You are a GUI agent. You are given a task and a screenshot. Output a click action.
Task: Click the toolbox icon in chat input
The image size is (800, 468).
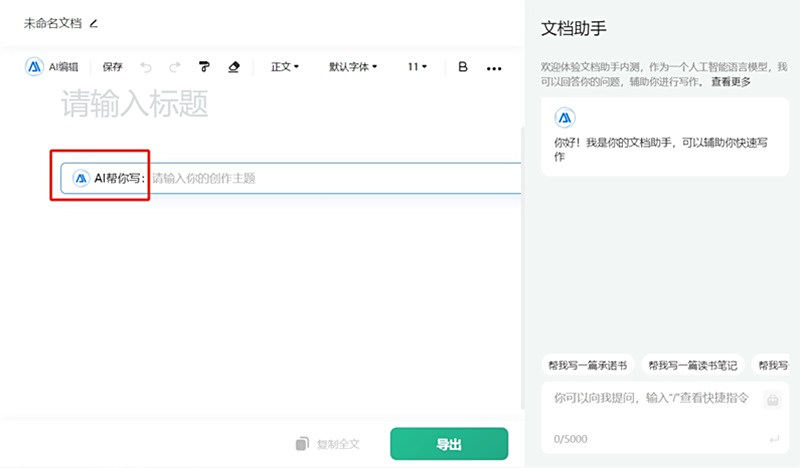772,400
